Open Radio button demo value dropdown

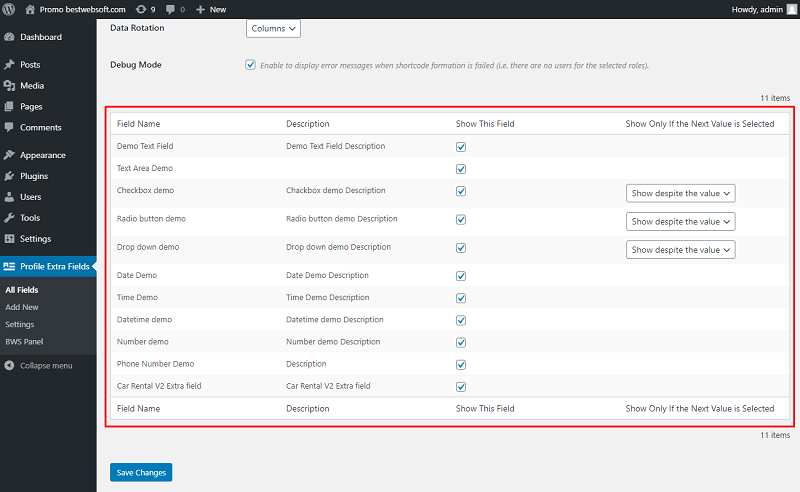point(681,222)
